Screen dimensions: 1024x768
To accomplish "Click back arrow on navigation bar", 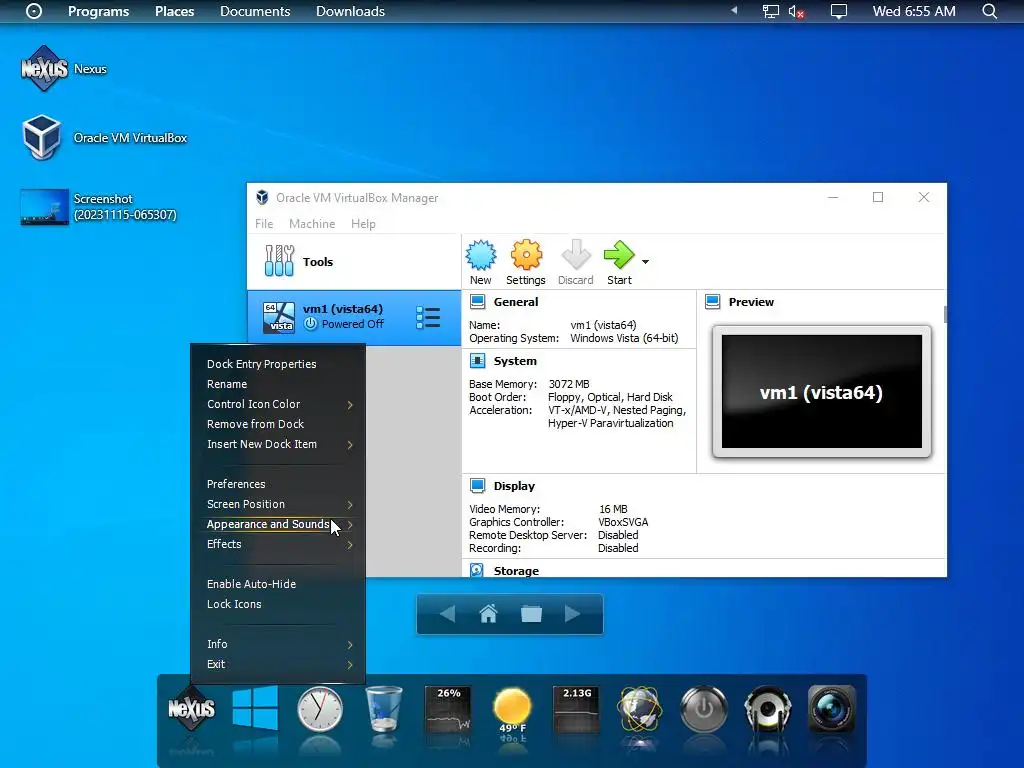I will click(x=447, y=614).
